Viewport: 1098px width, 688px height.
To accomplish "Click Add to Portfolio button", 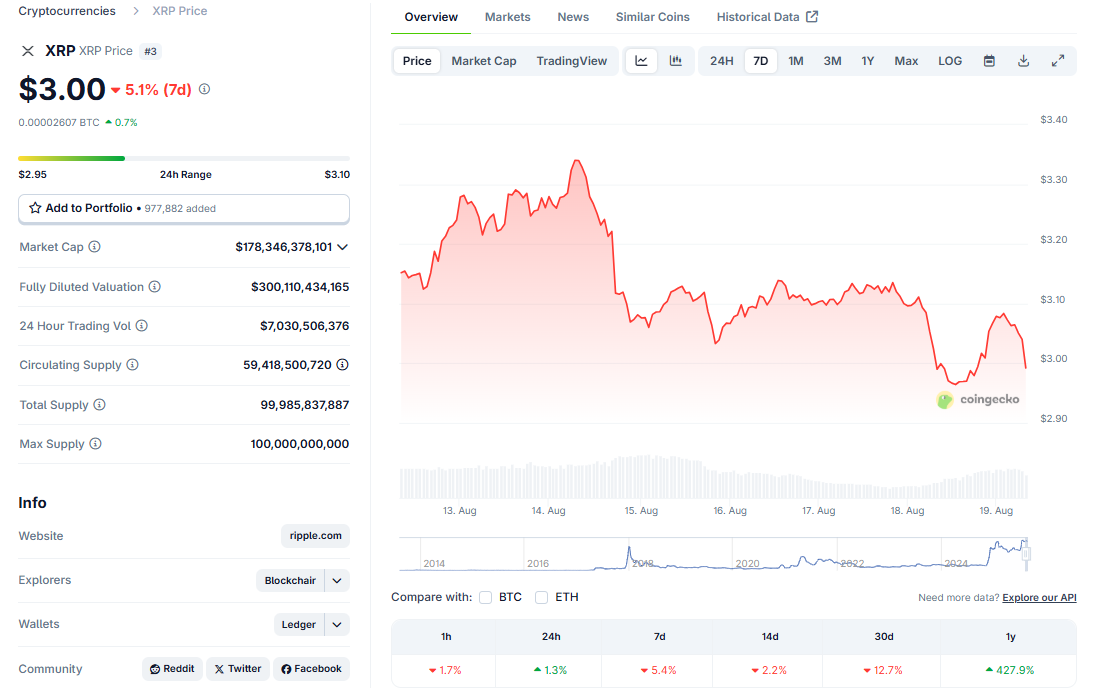I will coord(183,209).
